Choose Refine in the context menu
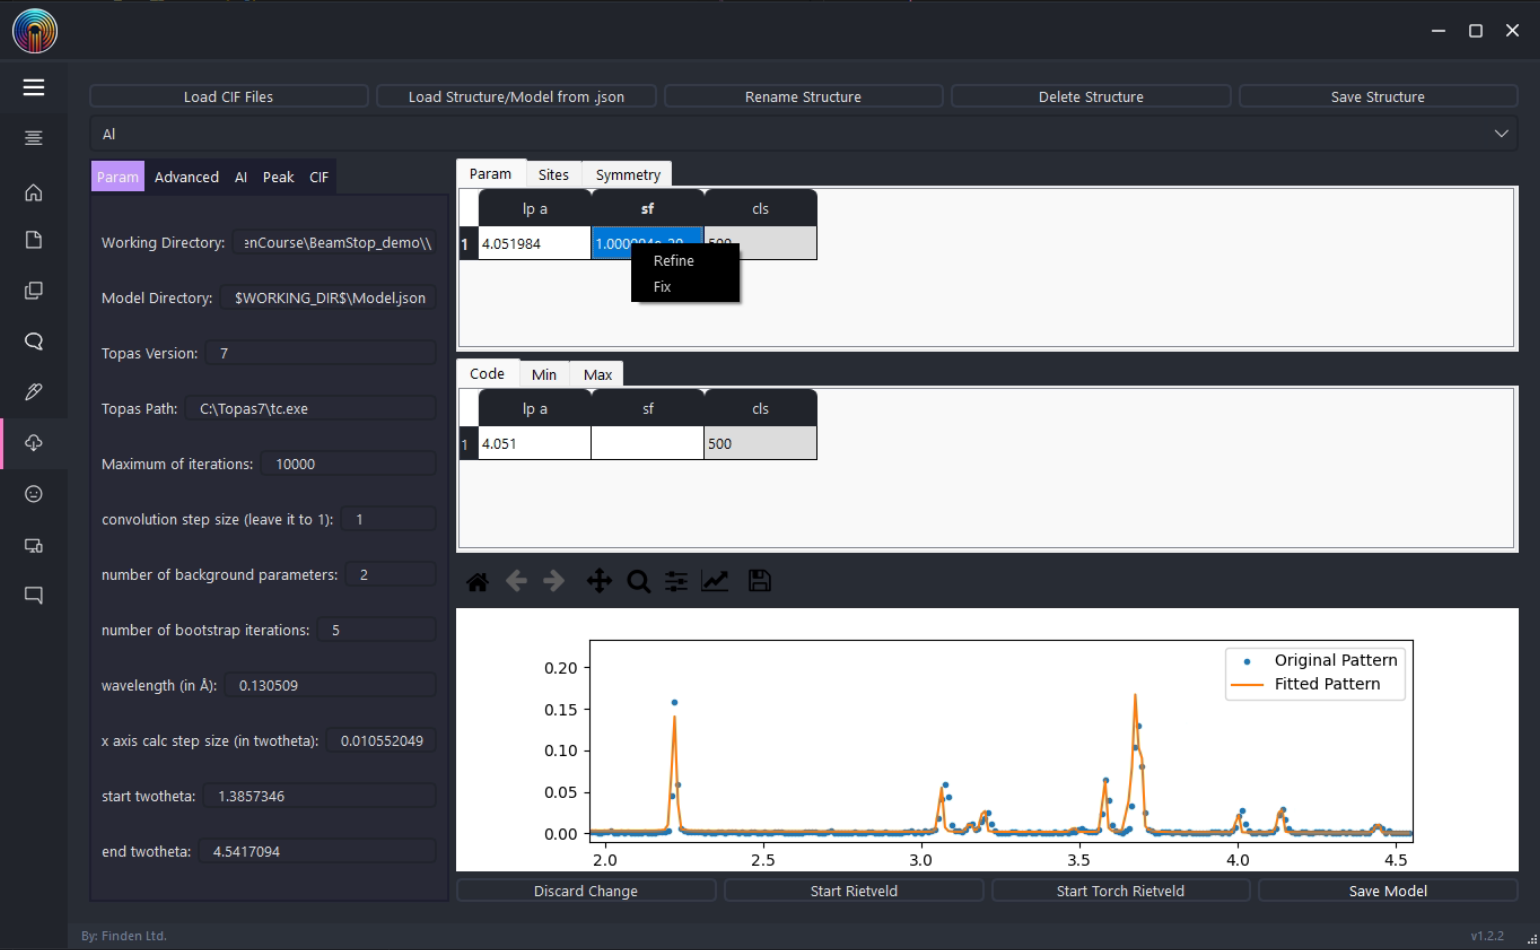This screenshot has height=950, width=1540. 673,260
